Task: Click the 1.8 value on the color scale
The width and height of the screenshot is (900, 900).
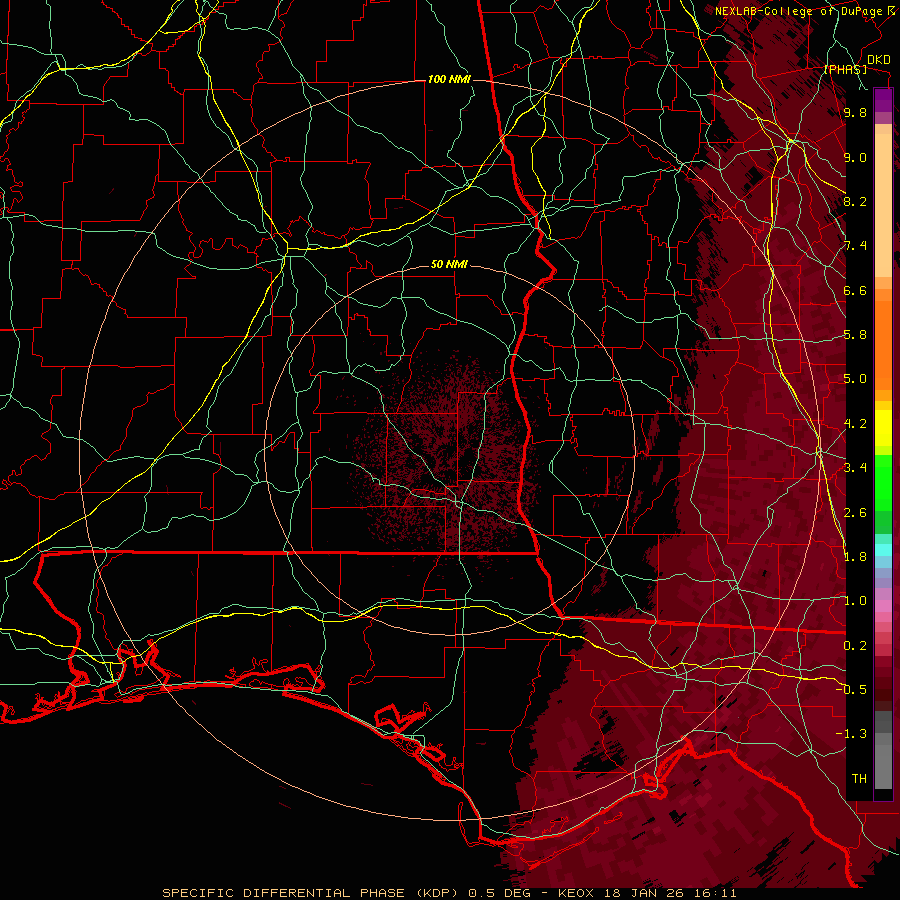Action: [855, 557]
